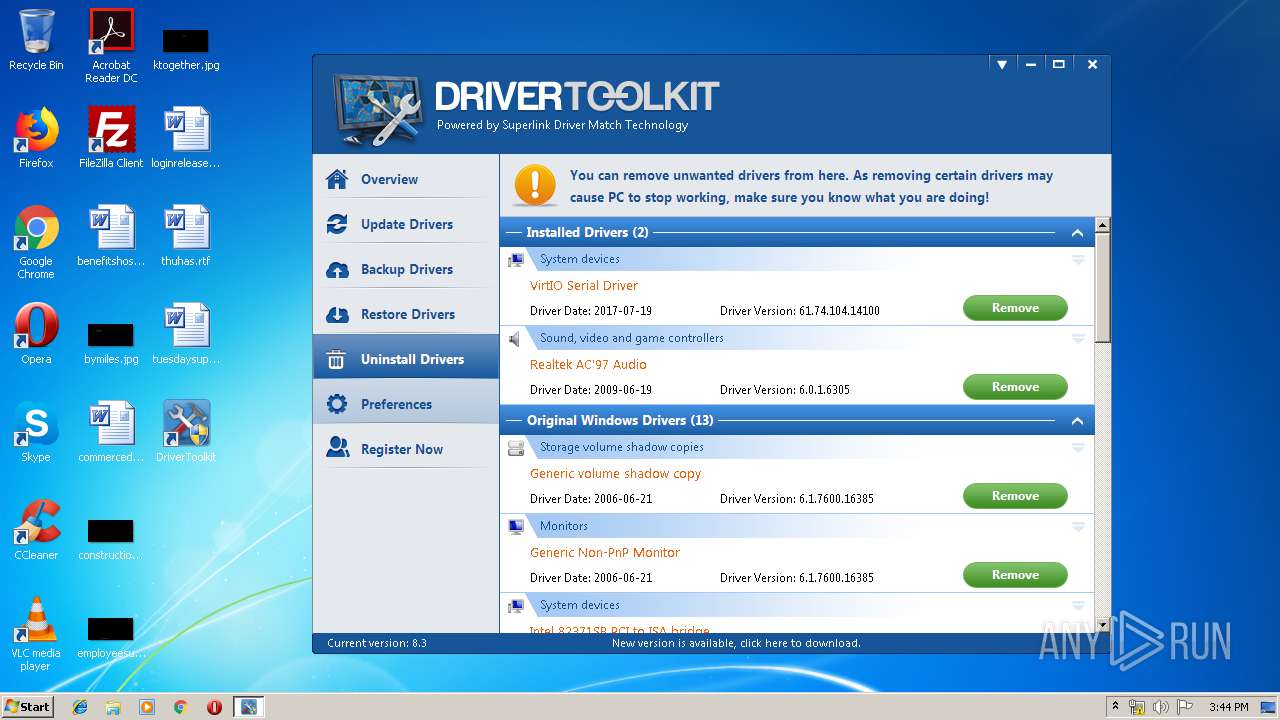Click Register Now
The width and height of the screenshot is (1280, 720).
click(405, 449)
